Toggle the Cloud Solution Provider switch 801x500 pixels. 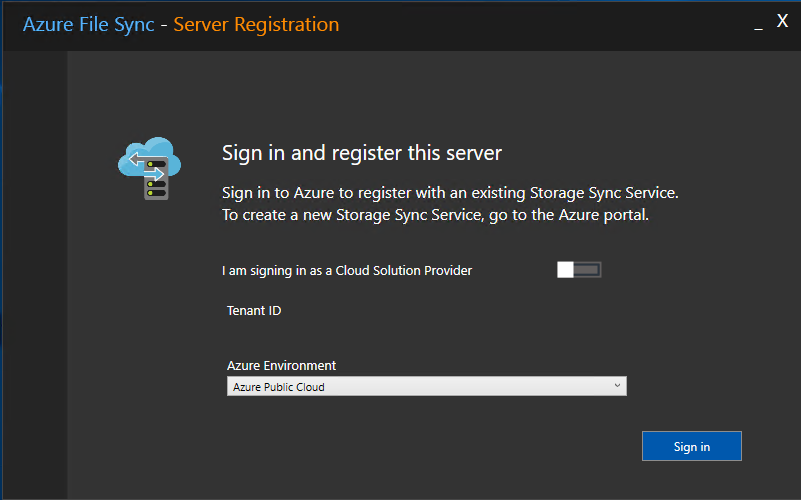(x=579, y=270)
